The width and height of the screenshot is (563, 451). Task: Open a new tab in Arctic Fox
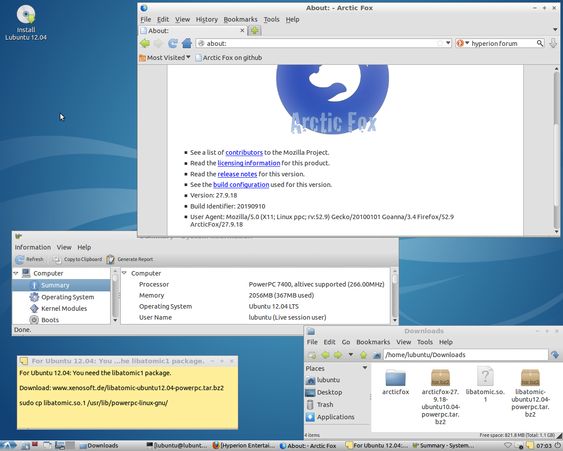(x=254, y=31)
